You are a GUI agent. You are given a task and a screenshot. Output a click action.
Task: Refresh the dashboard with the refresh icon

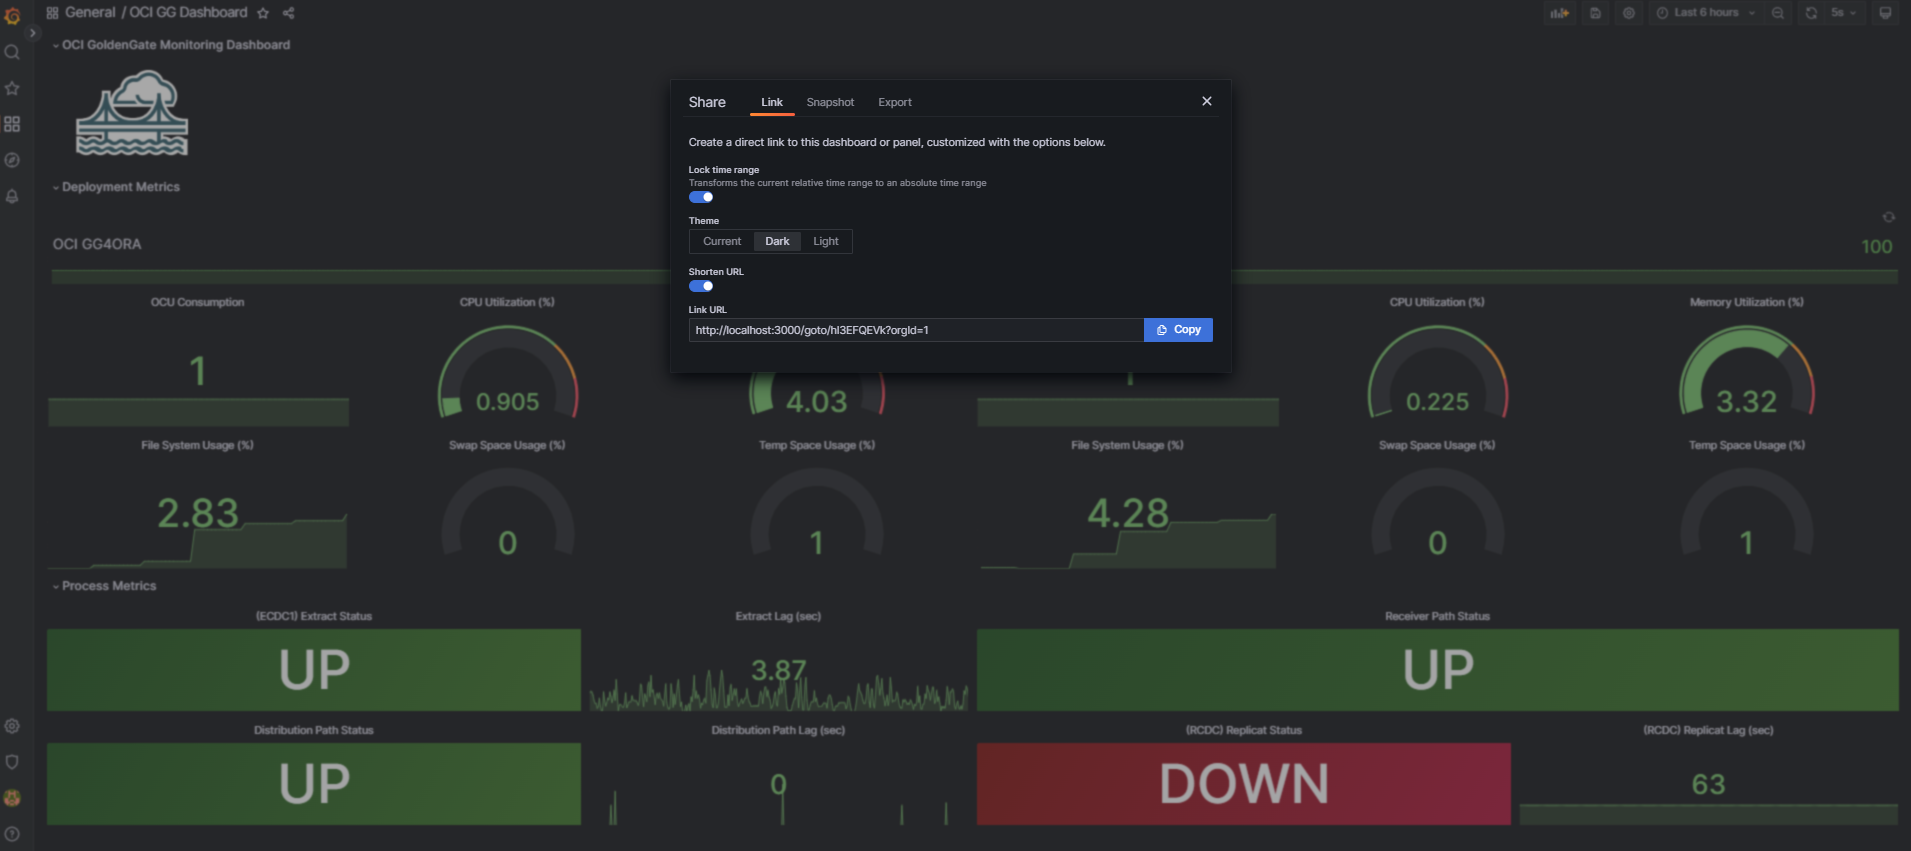click(x=1811, y=13)
